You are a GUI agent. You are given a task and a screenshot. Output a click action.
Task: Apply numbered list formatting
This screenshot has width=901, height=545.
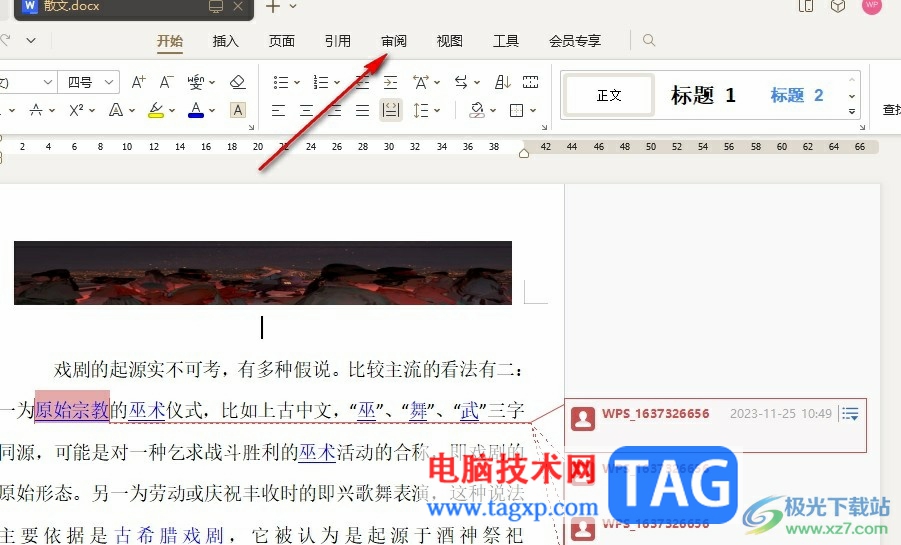(x=321, y=82)
